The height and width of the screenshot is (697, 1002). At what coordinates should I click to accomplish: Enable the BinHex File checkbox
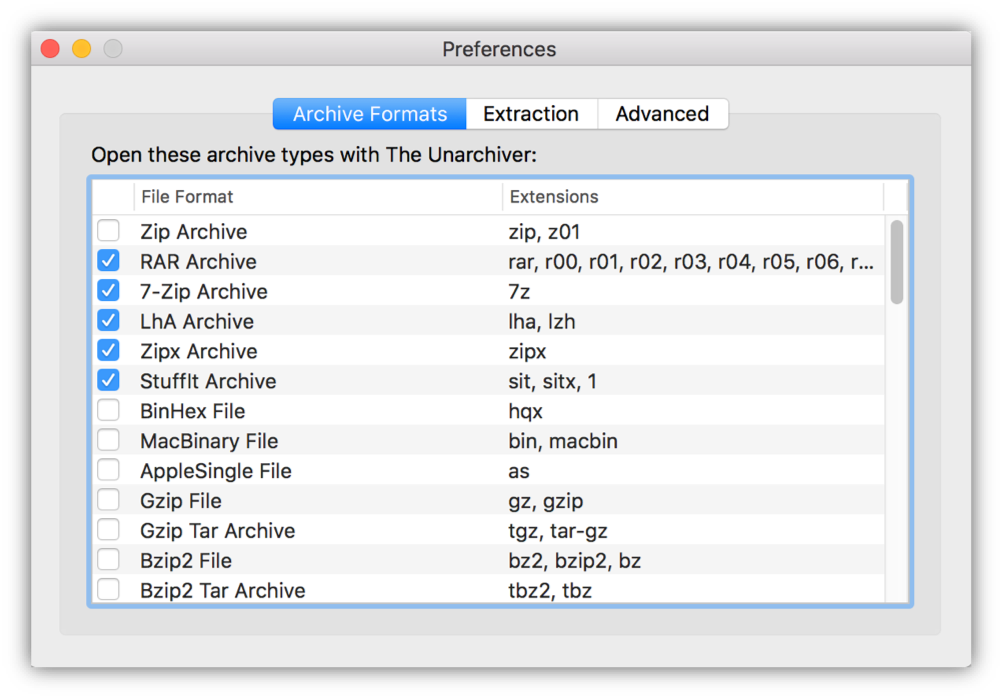pos(108,411)
